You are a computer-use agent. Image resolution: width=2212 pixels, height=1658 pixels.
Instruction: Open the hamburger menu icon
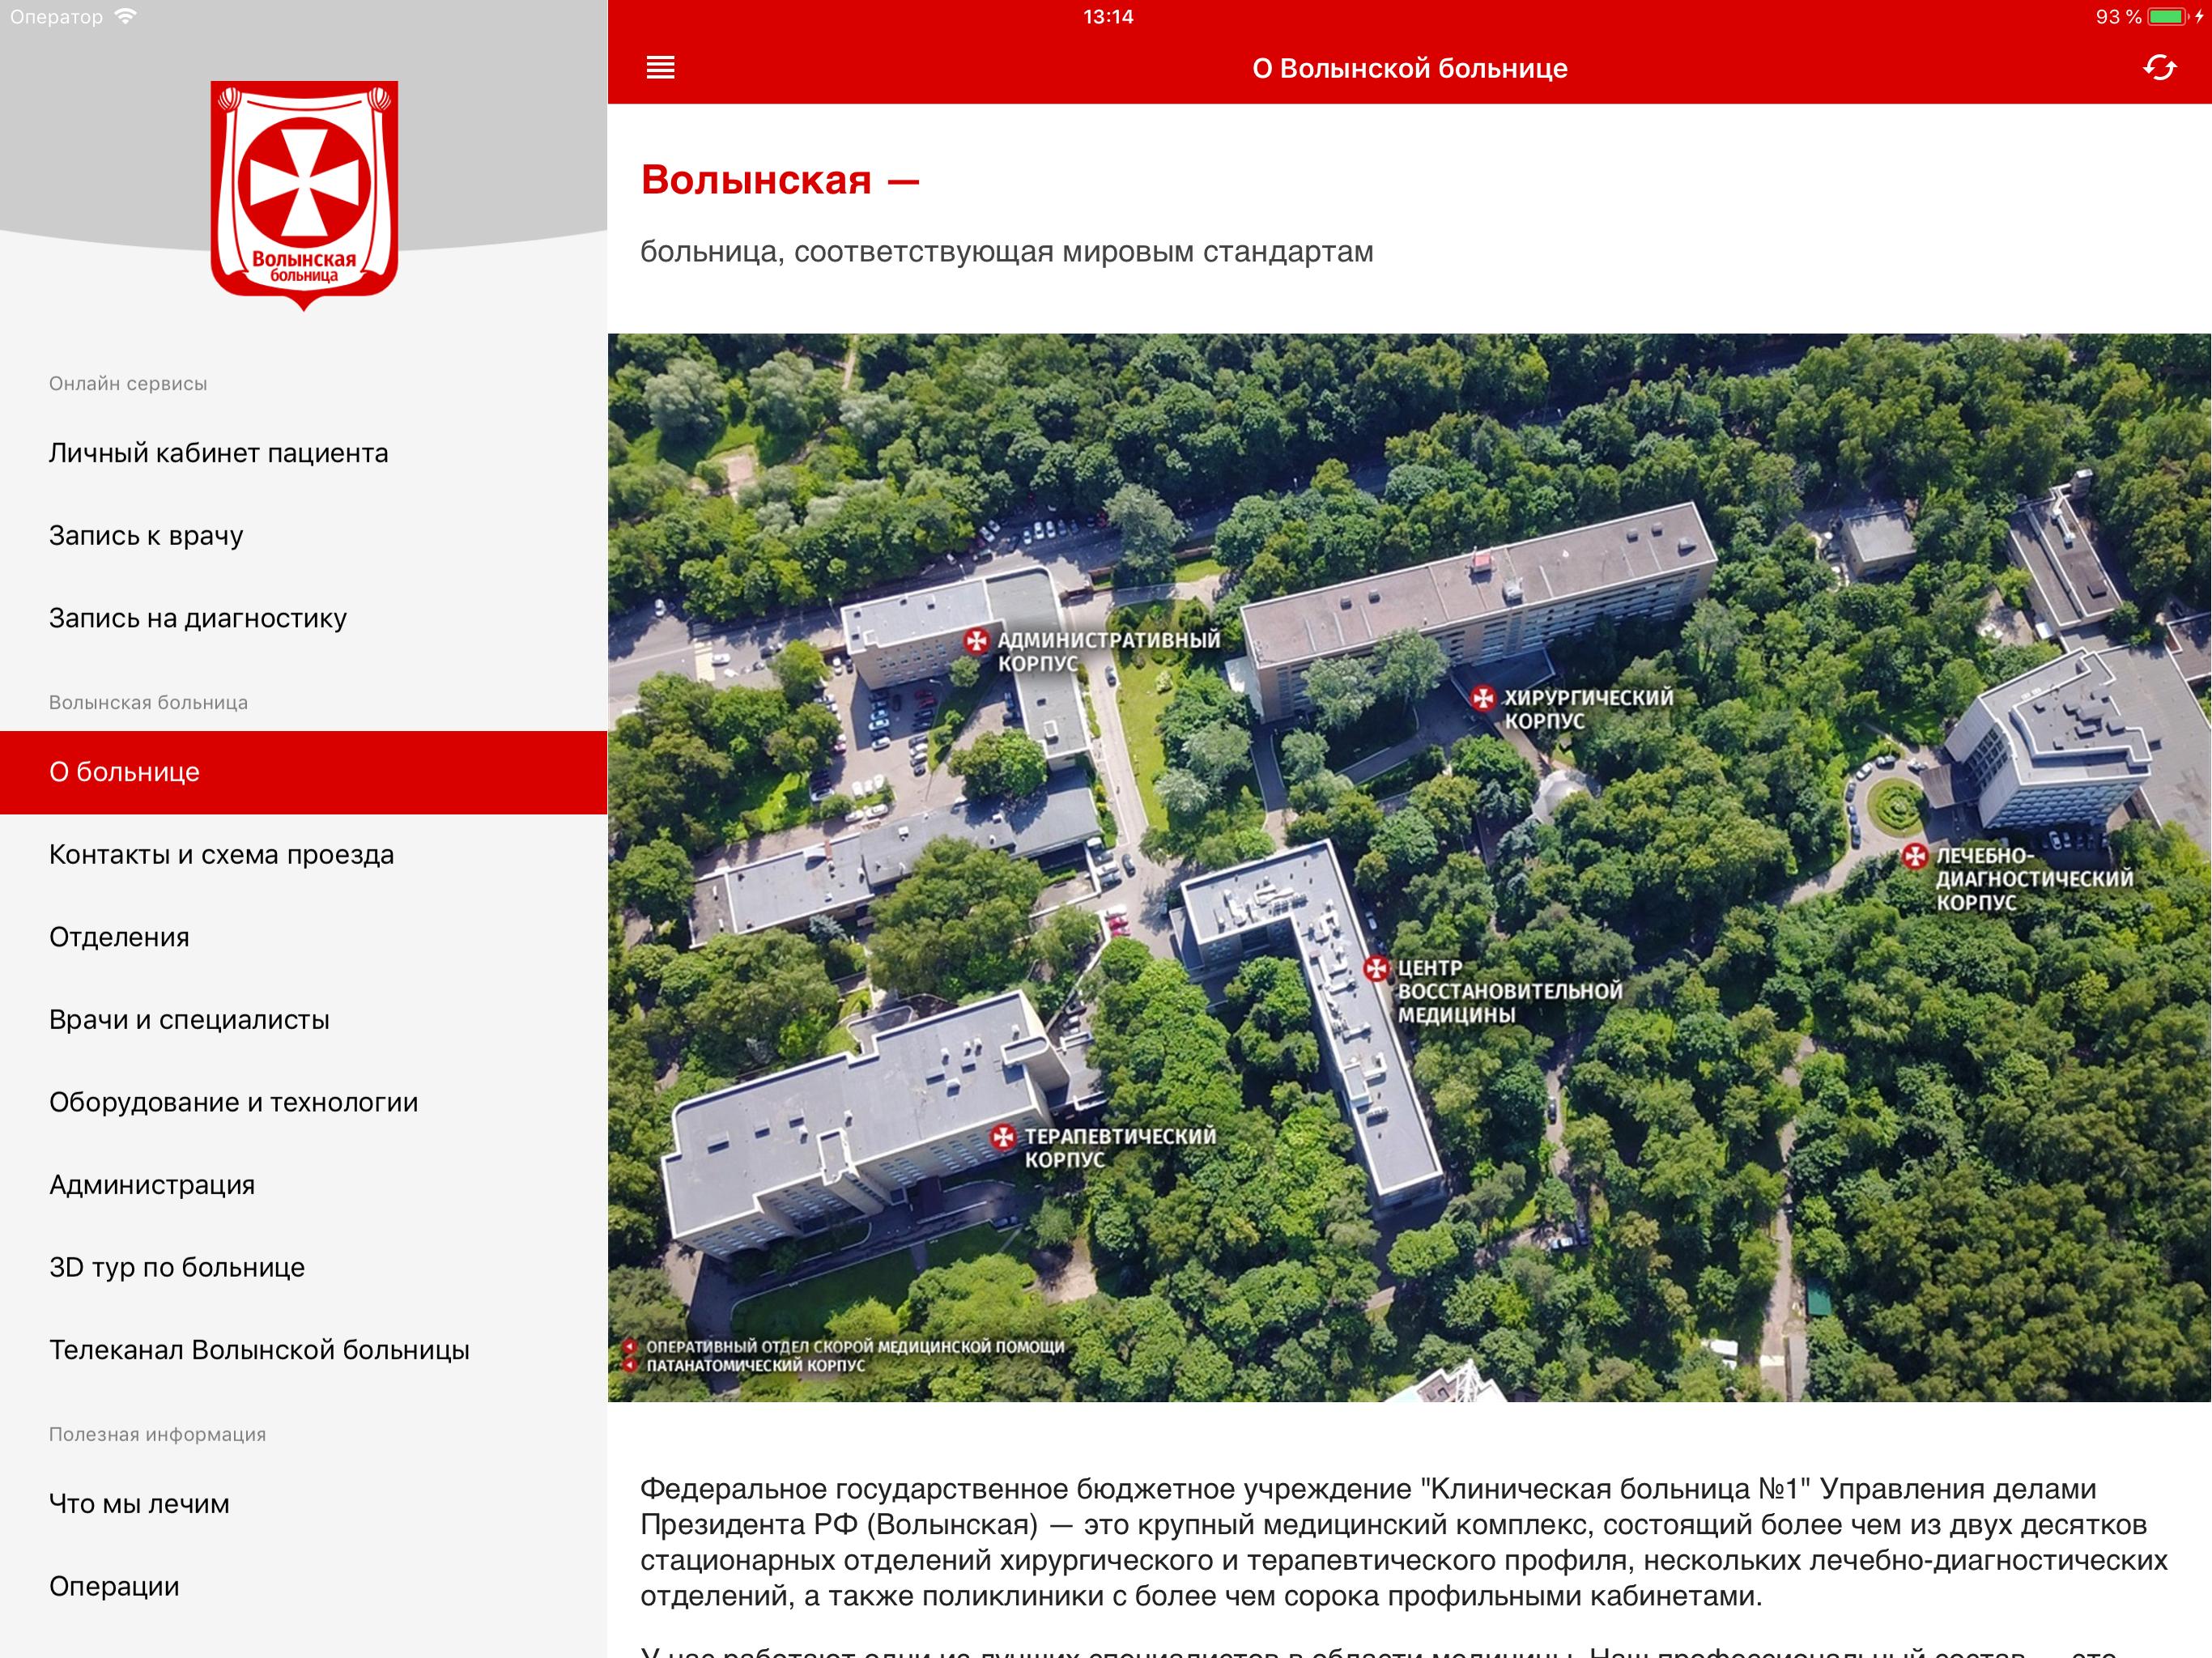tap(660, 68)
